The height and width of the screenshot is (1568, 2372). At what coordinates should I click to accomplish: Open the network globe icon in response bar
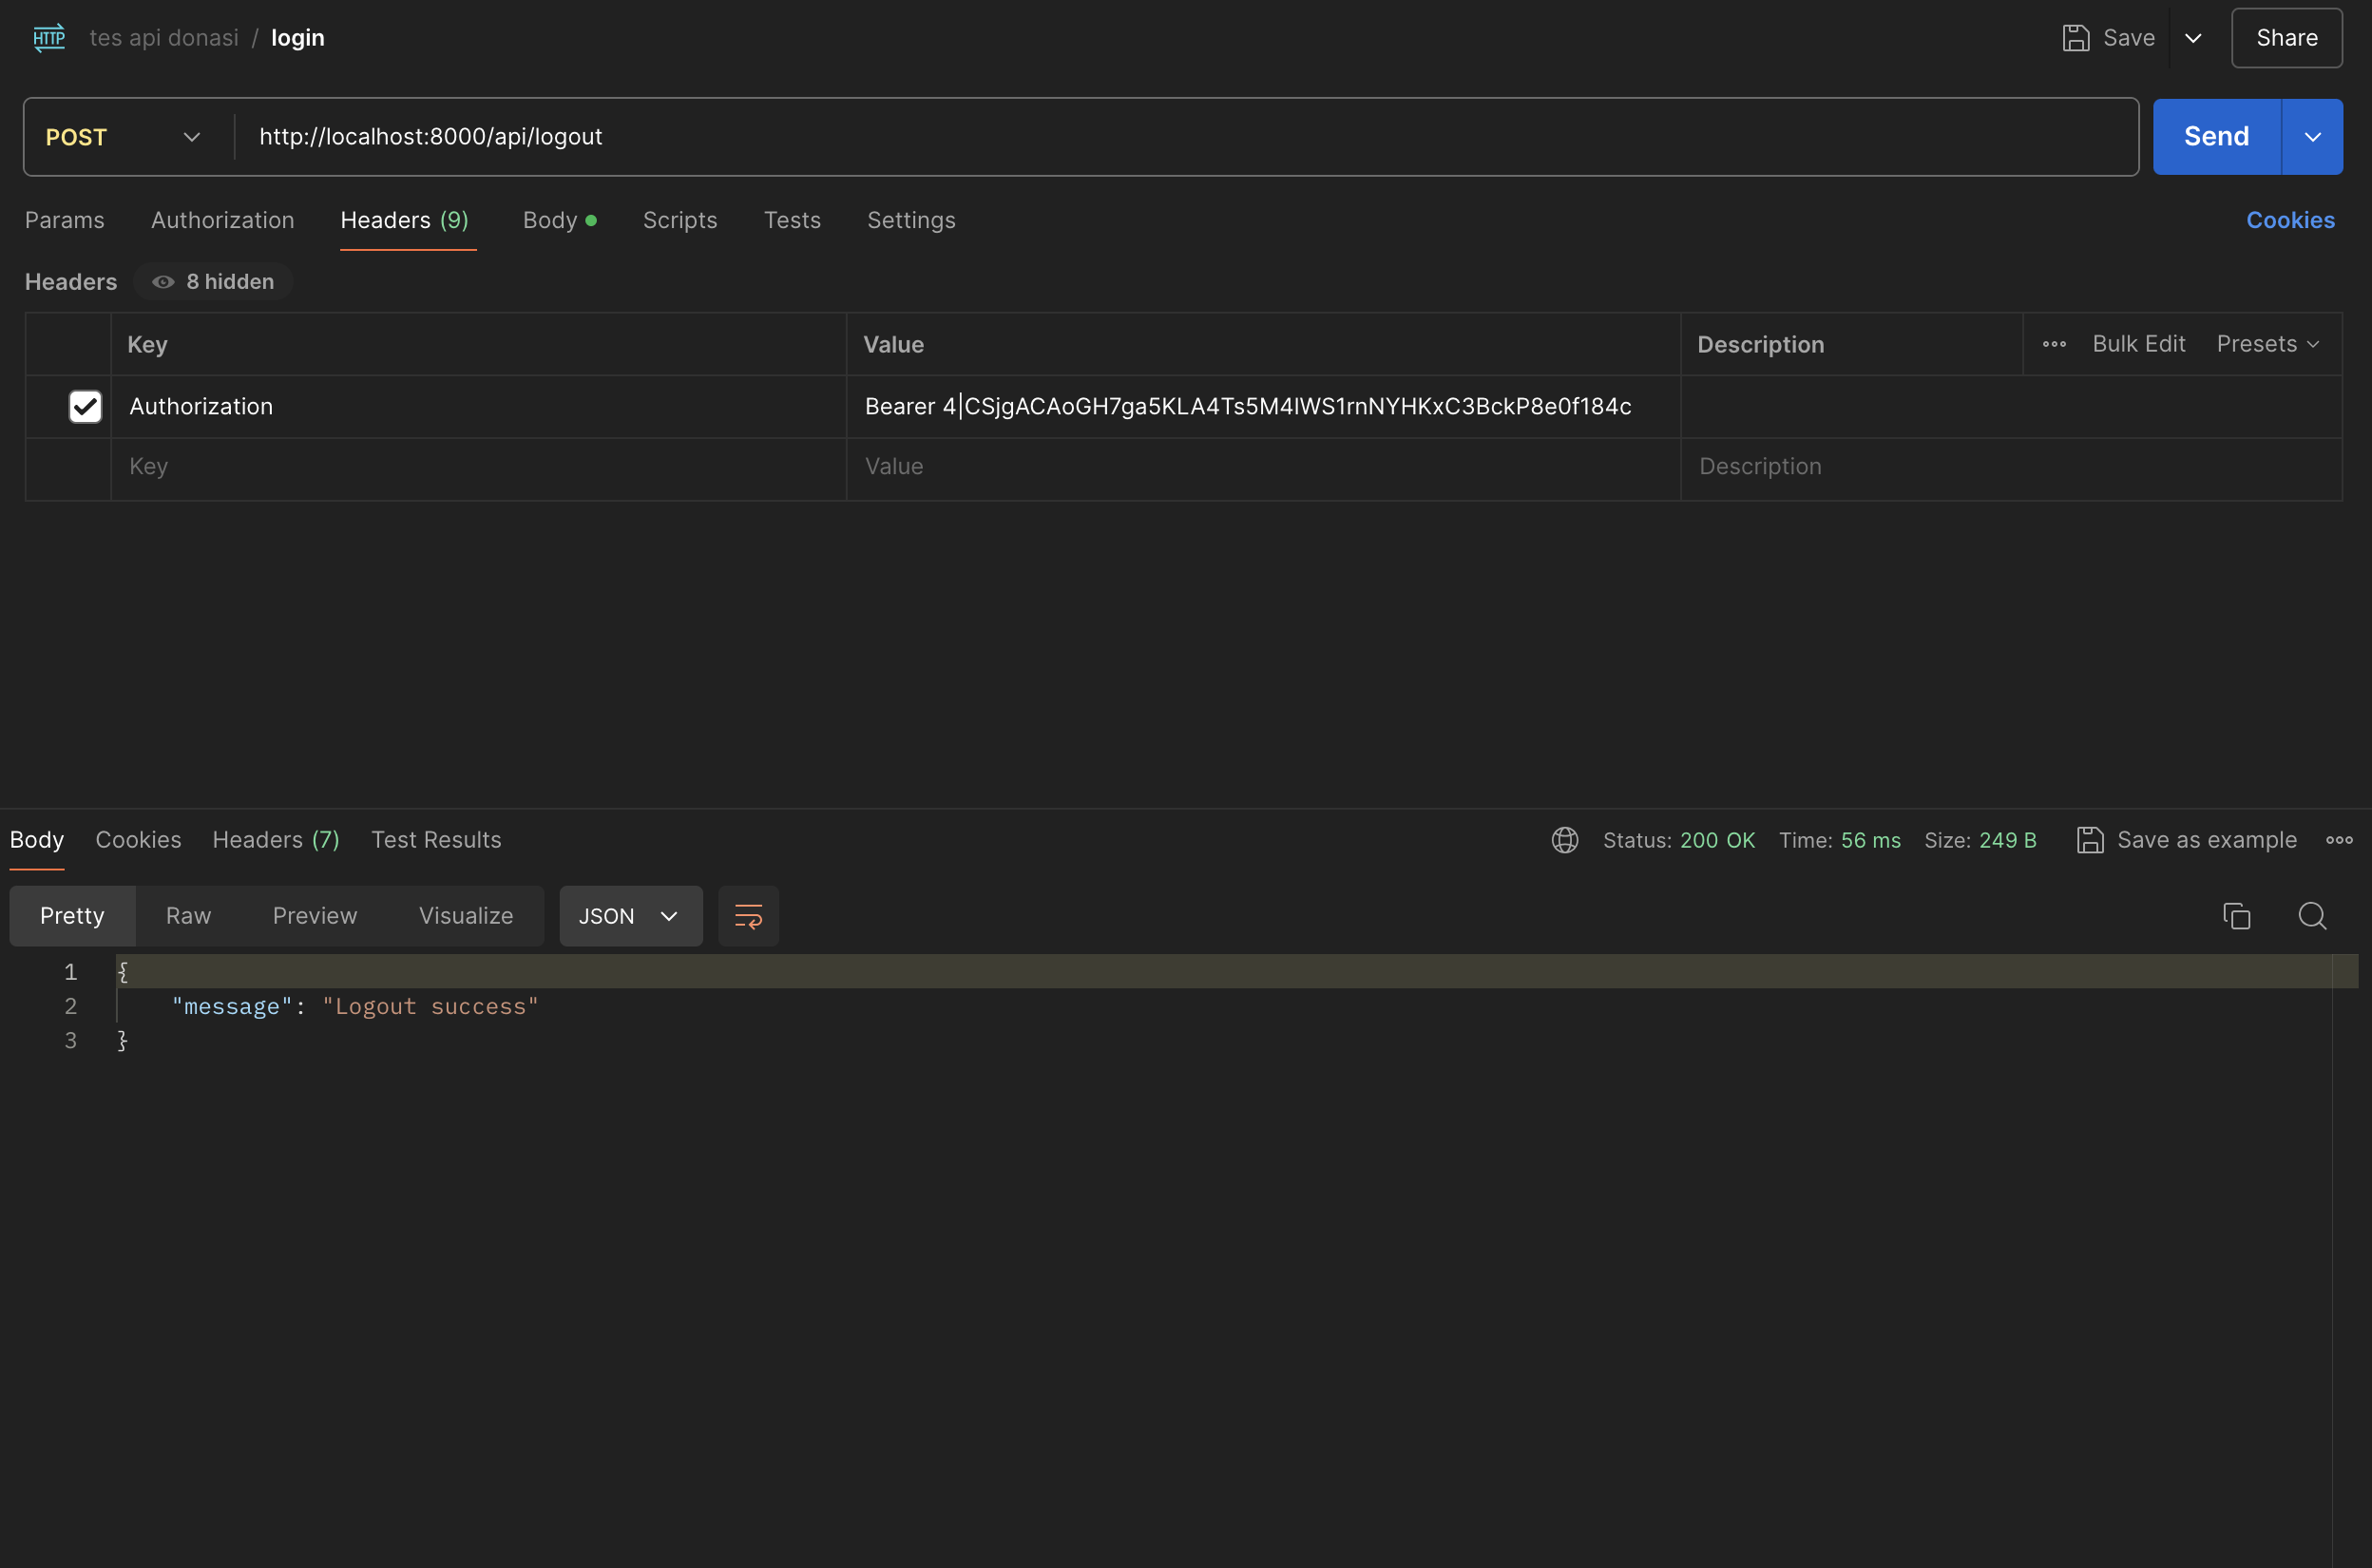(1565, 840)
